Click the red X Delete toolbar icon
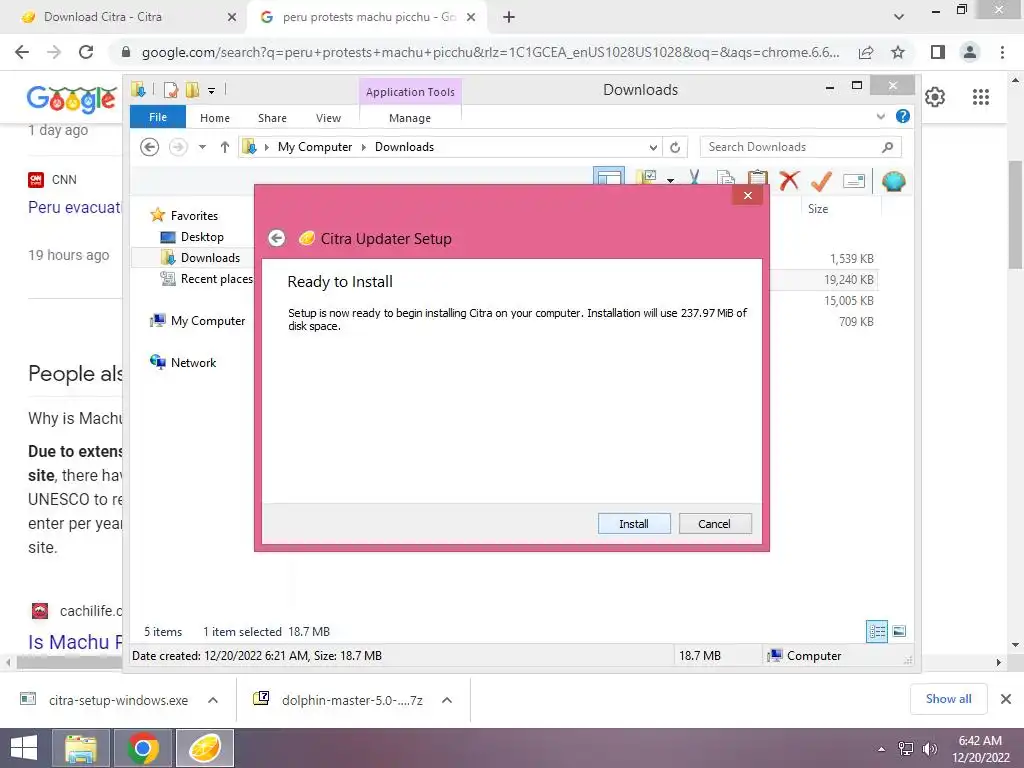The height and width of the screenshot is (768, 1024). click(x=789, y=180)
